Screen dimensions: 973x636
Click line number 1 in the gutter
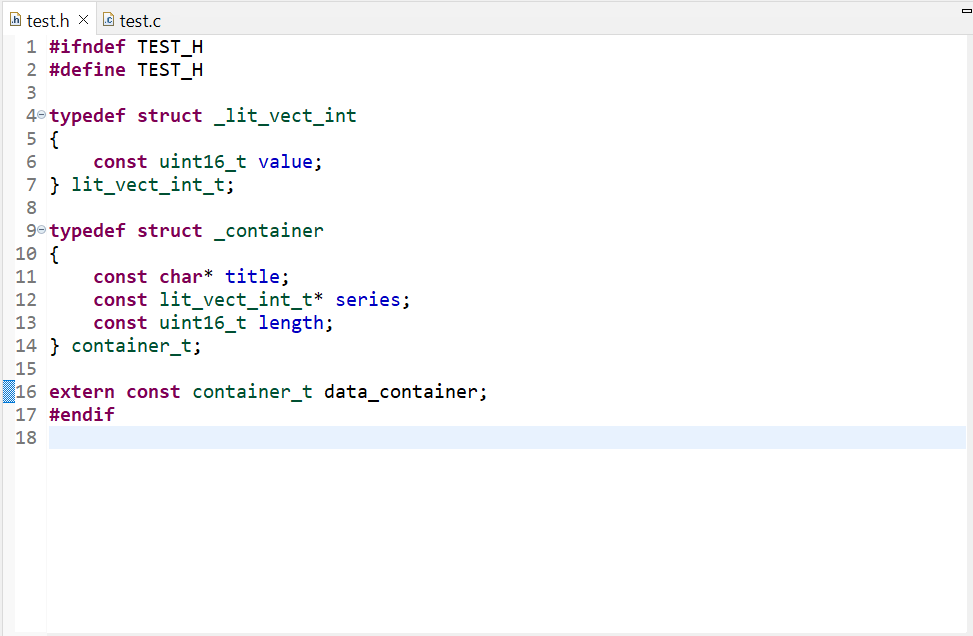click(30, 46)
